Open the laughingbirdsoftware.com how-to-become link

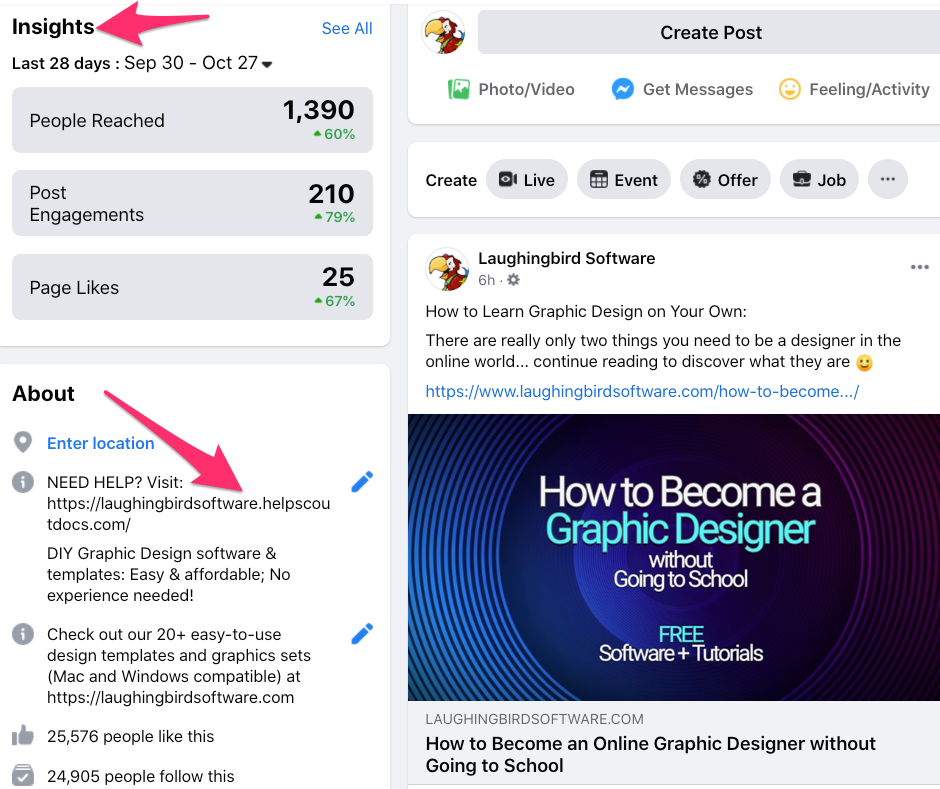click(x=642, y=392)
